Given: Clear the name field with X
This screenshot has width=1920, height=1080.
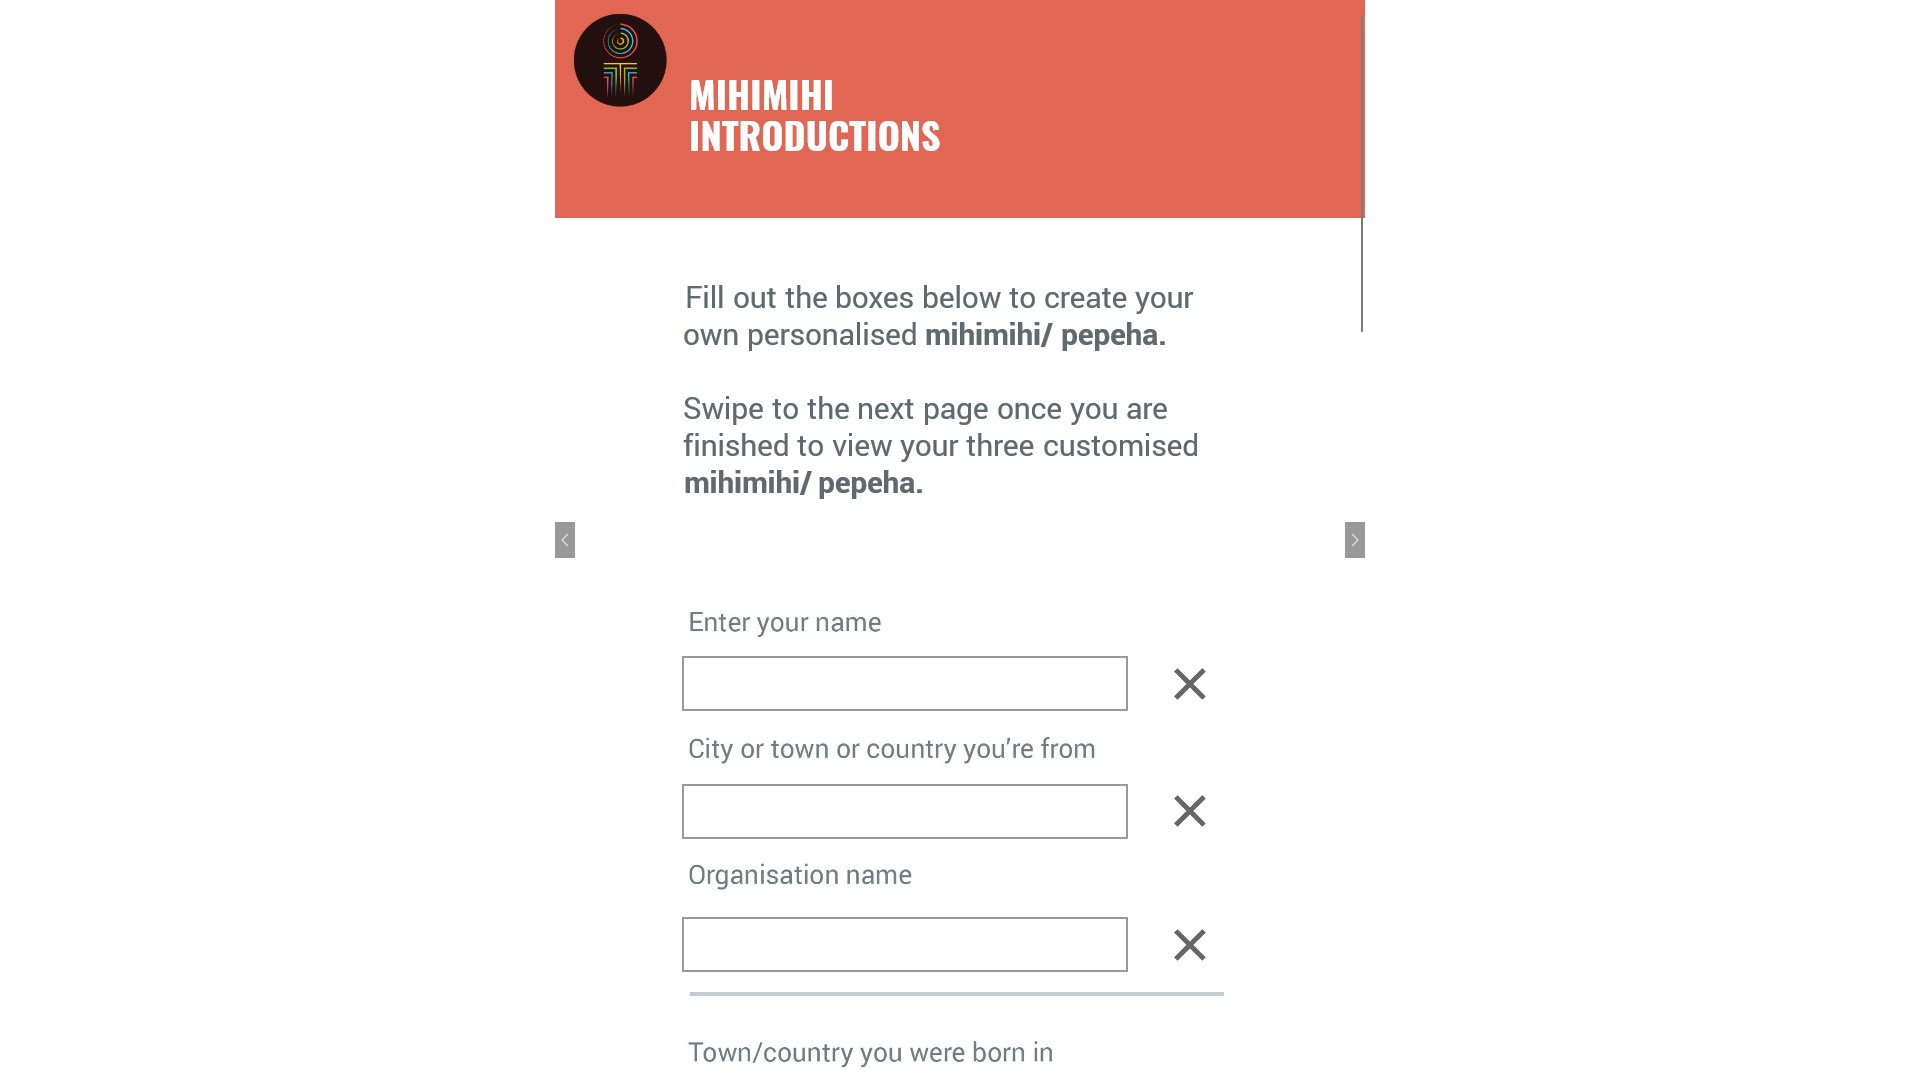Looking at the screenshot, I should point(1189,684).
